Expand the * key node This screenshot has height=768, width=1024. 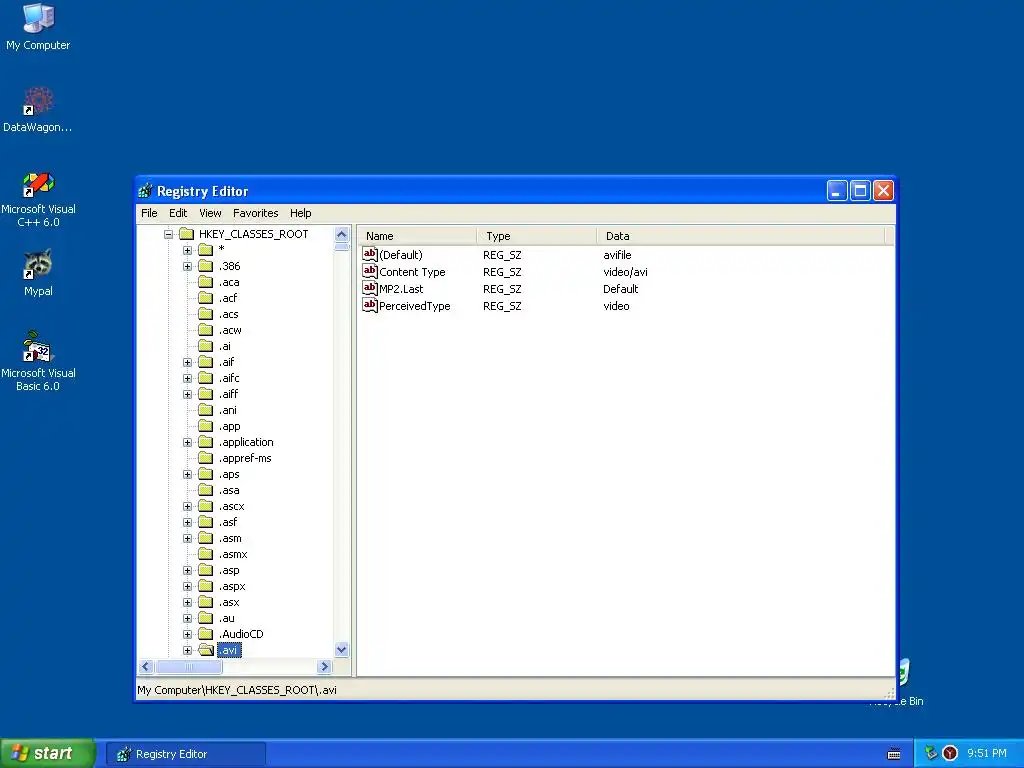coord(187,250)
